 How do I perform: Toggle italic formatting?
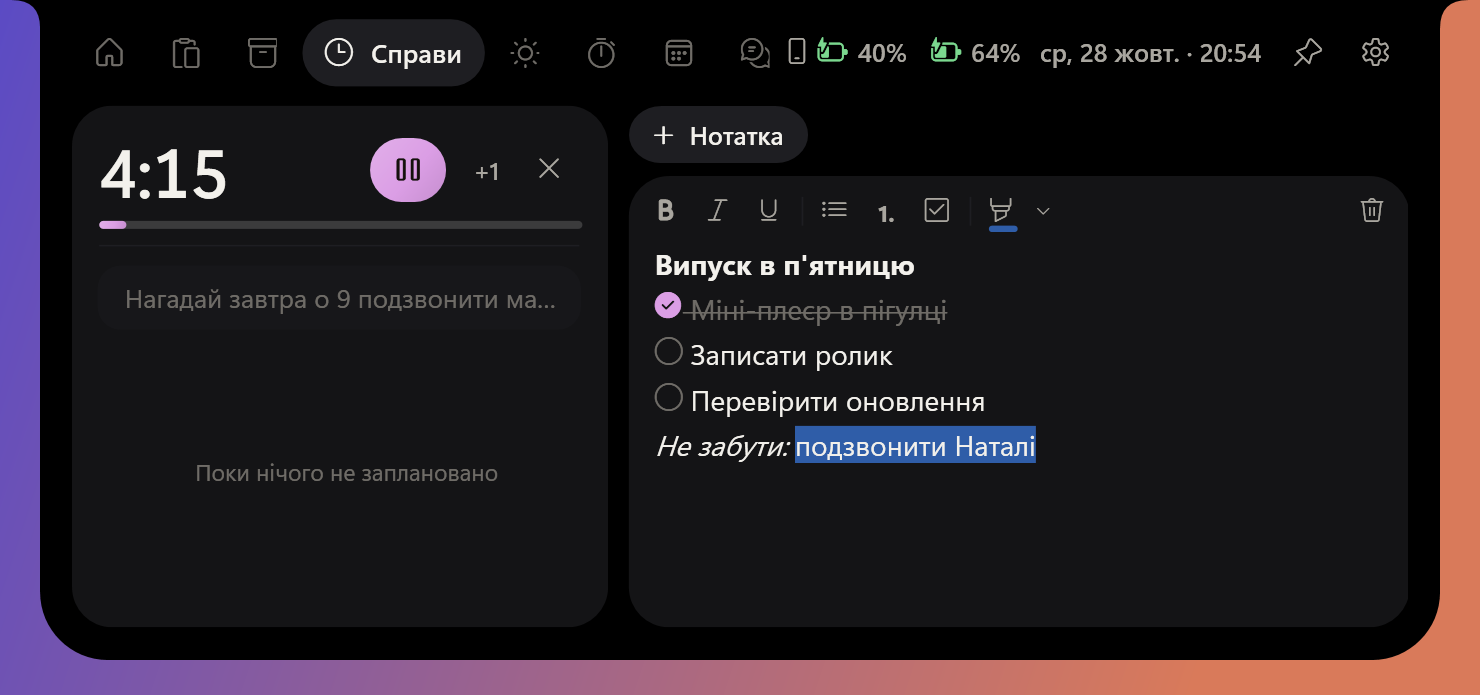[717, 210]
